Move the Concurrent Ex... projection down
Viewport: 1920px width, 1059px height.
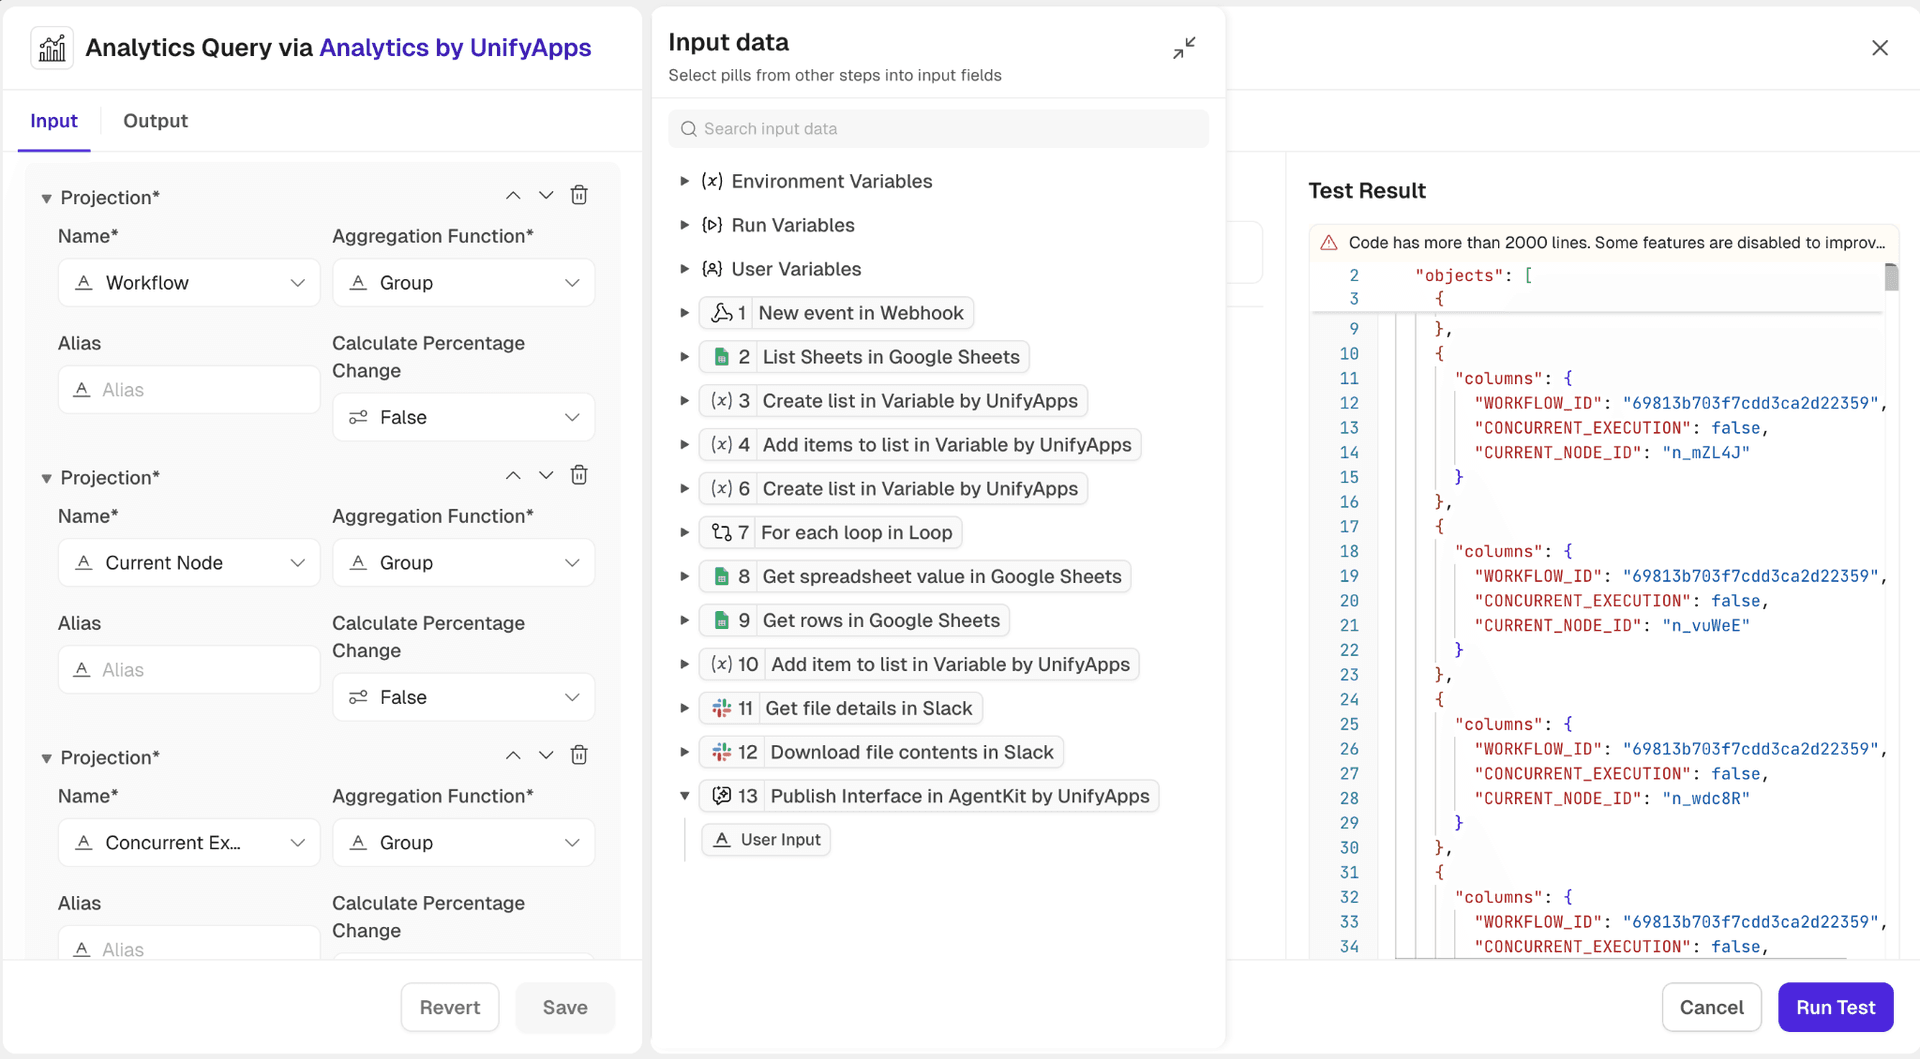(x=546, y=755)
